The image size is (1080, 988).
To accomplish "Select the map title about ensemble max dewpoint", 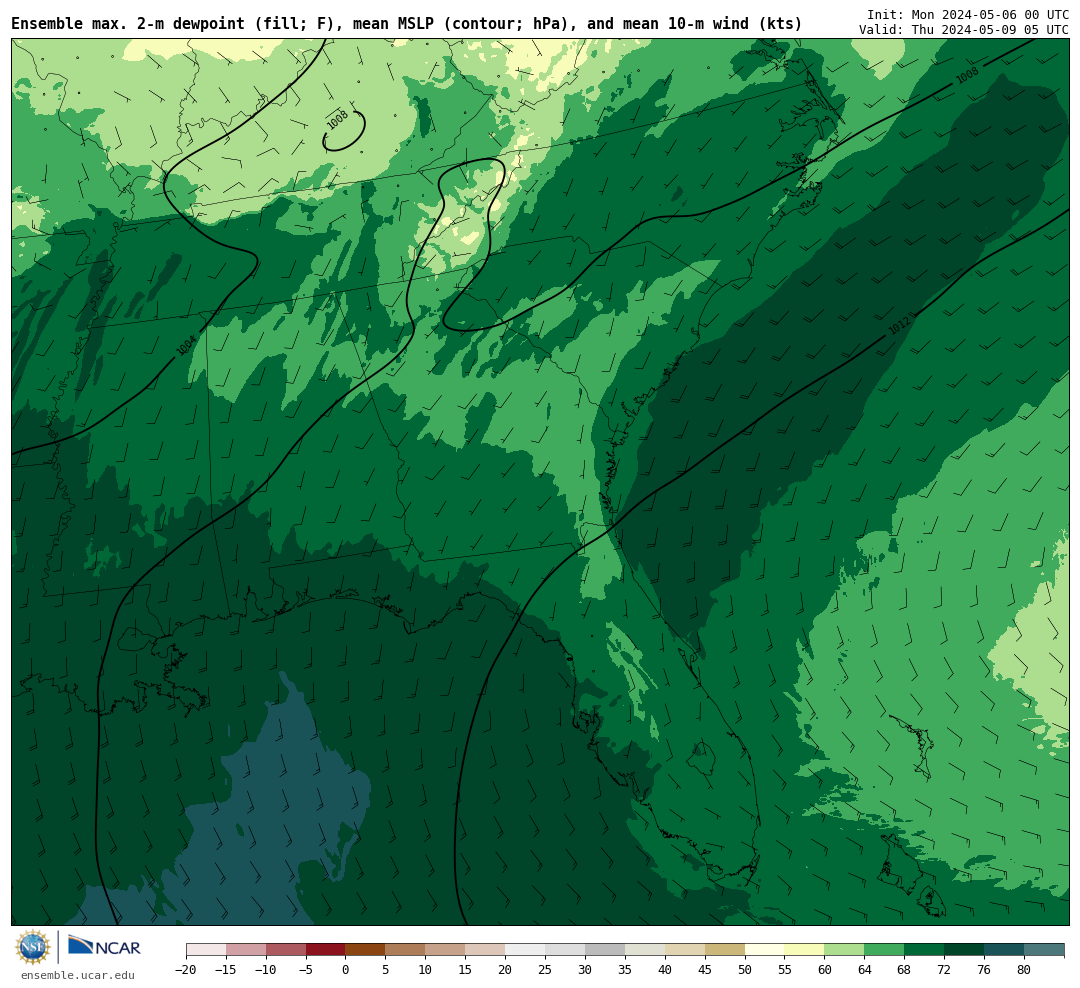I will coord(406,24).
